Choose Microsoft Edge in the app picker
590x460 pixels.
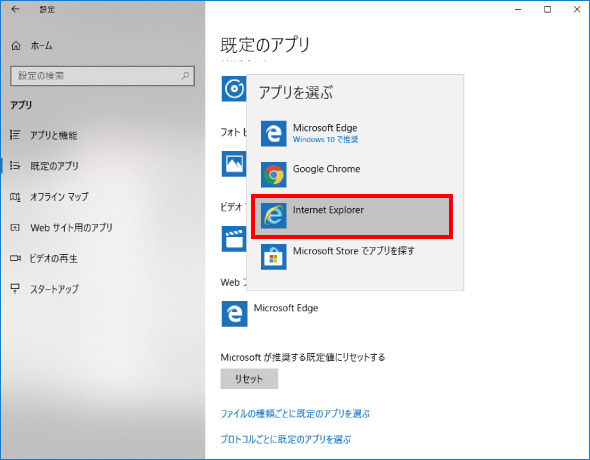coord(352,134)
